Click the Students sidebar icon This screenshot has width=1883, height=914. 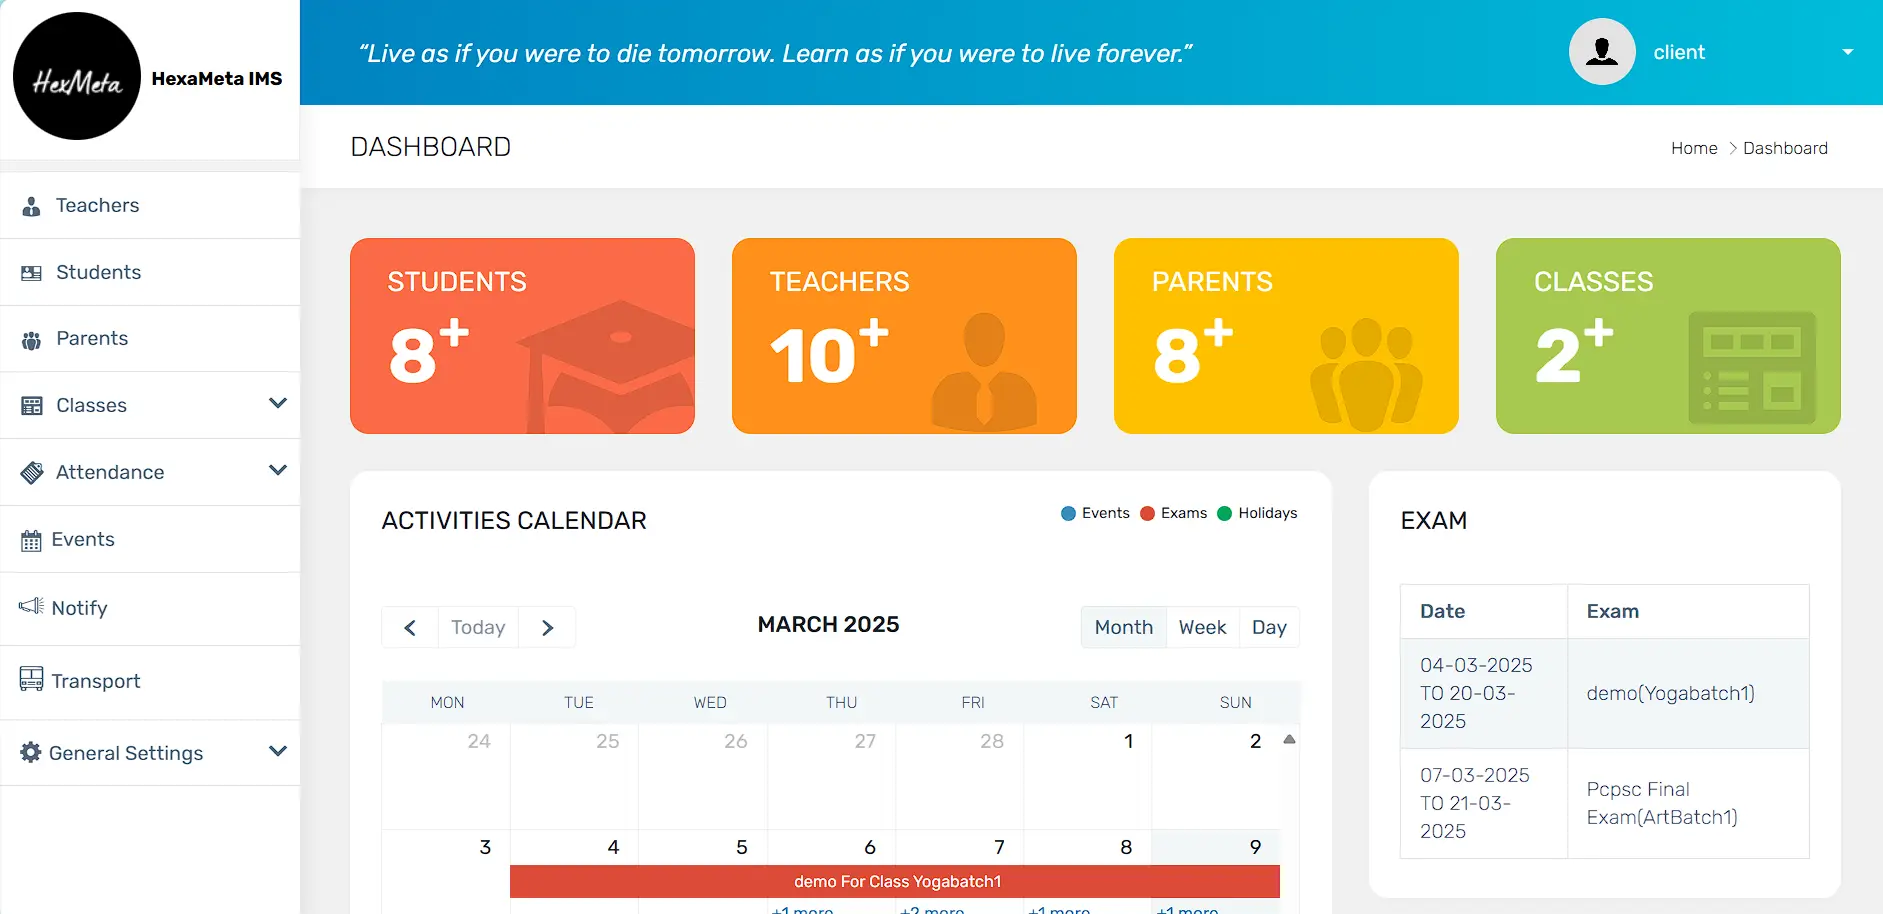pyautogui.click(x=32, y=273)
